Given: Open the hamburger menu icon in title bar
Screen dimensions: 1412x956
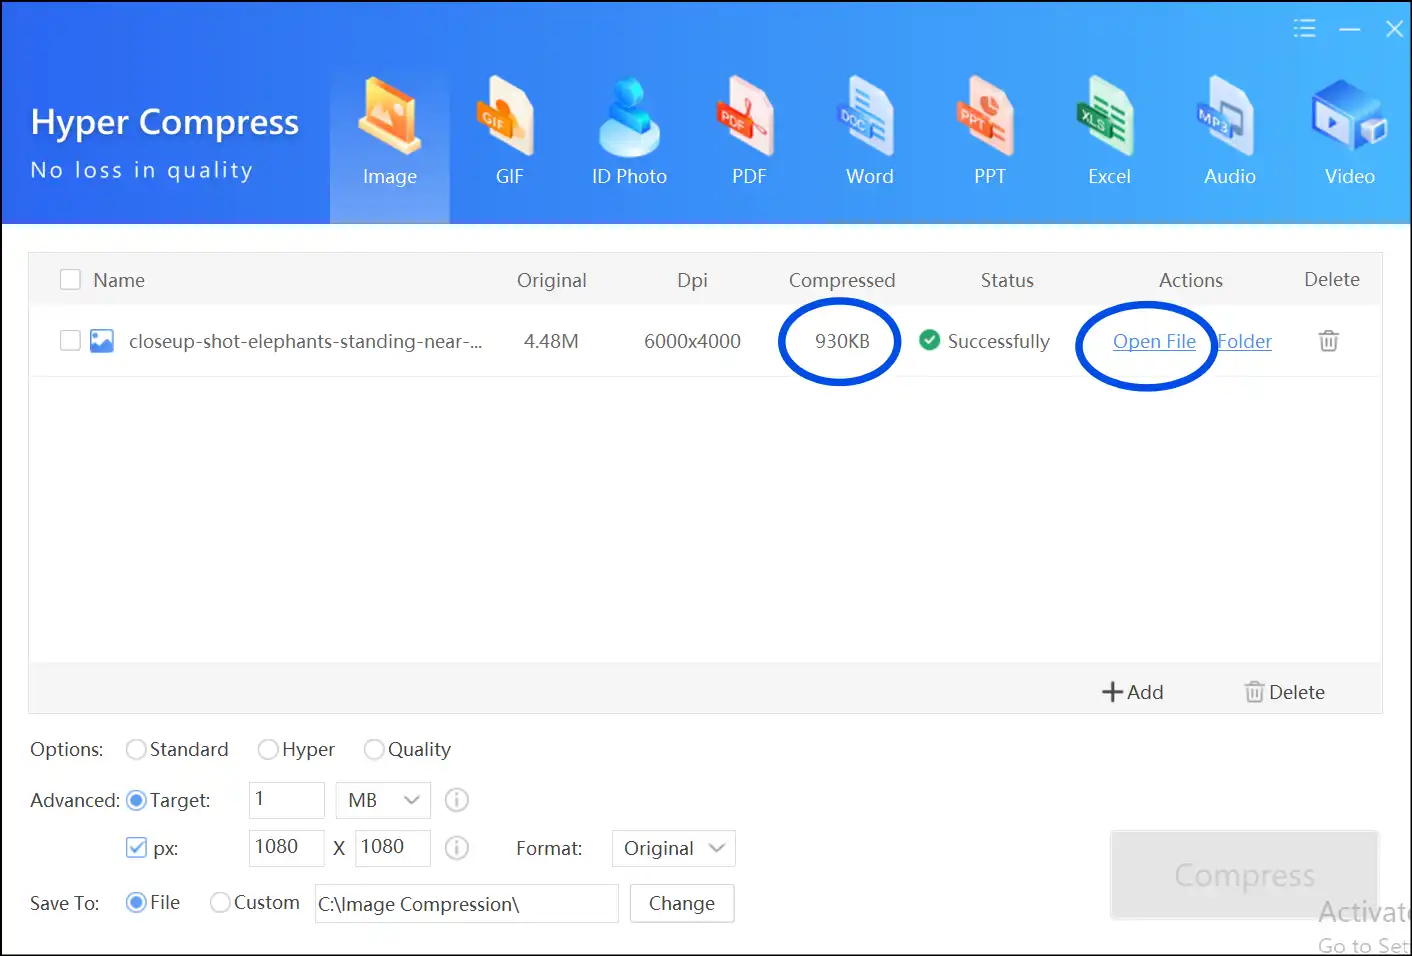Looking at the screenshot, I should tap(1304, 29).
